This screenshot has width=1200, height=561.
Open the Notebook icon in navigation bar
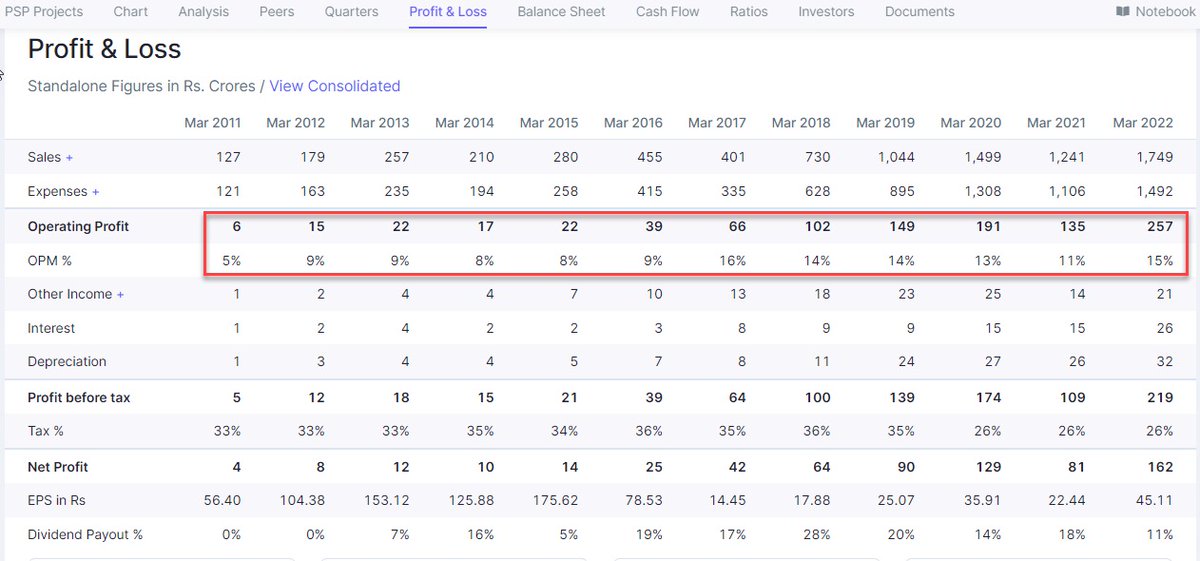coord(1123,12)
